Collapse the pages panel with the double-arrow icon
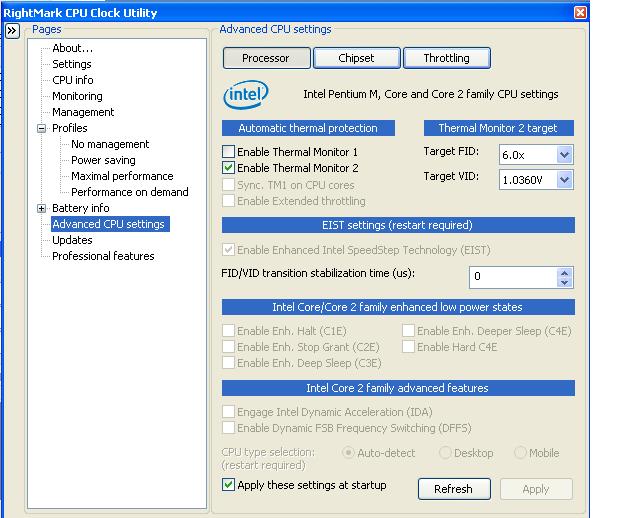Viewport: 640px width, 518px height. pyautogui.click(x=12, y=31)
